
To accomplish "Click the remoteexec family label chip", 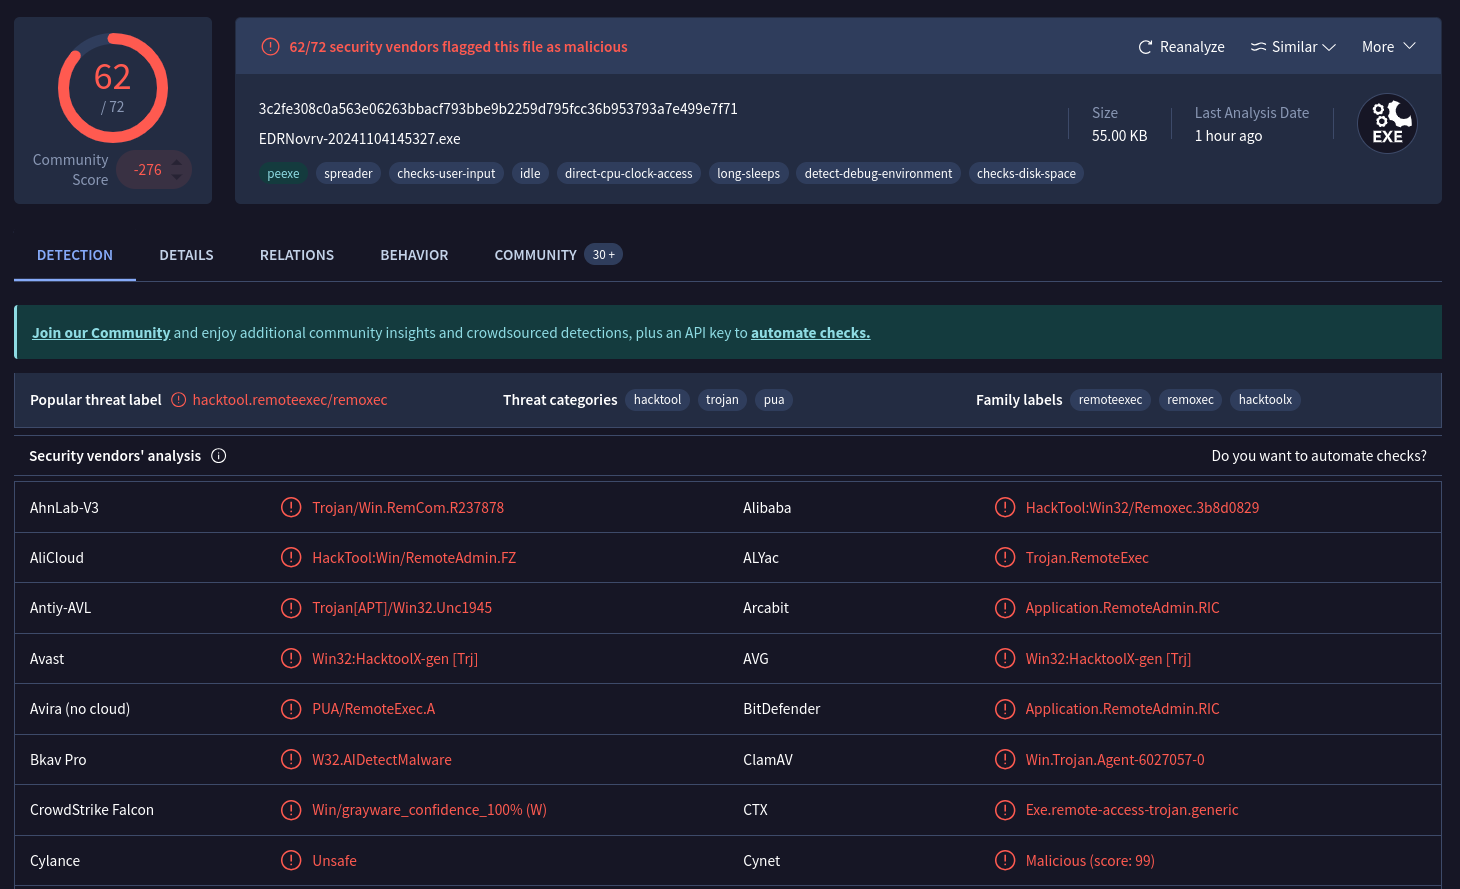I will pyautogui.click(x=1110, y=400).
